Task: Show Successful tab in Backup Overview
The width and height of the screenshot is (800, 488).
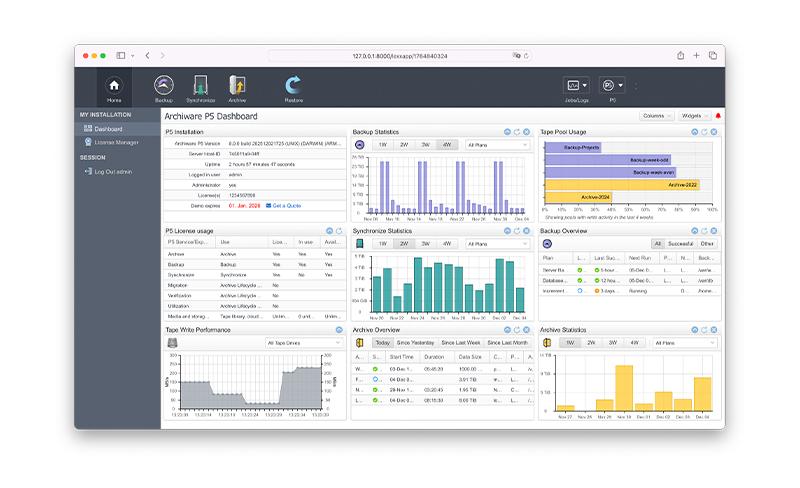Action: [680, 243]
